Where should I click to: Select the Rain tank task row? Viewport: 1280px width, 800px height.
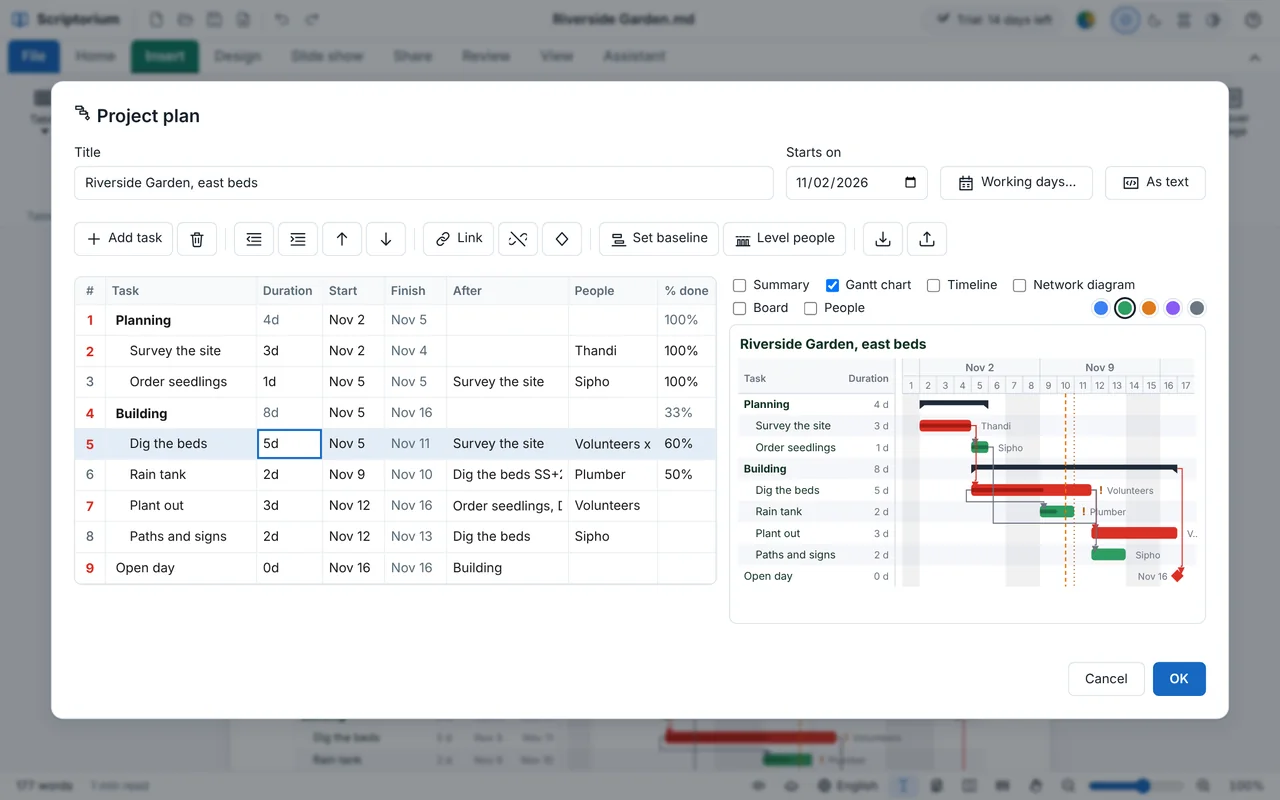[x=395, y=475]
